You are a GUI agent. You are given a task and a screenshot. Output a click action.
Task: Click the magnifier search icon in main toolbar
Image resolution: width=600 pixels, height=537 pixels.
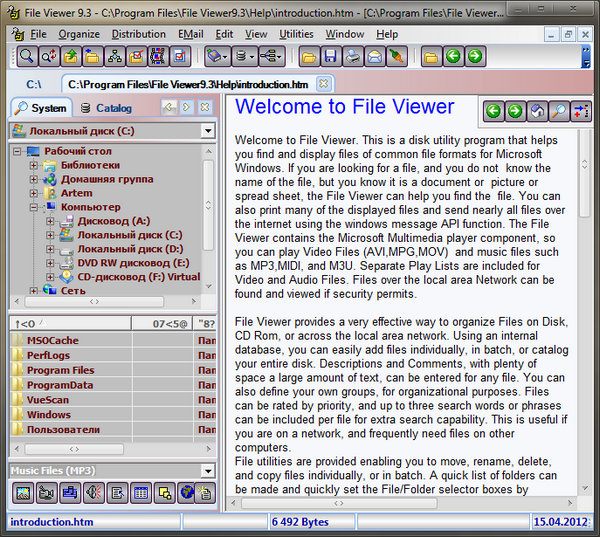click(x=26, y=56)
